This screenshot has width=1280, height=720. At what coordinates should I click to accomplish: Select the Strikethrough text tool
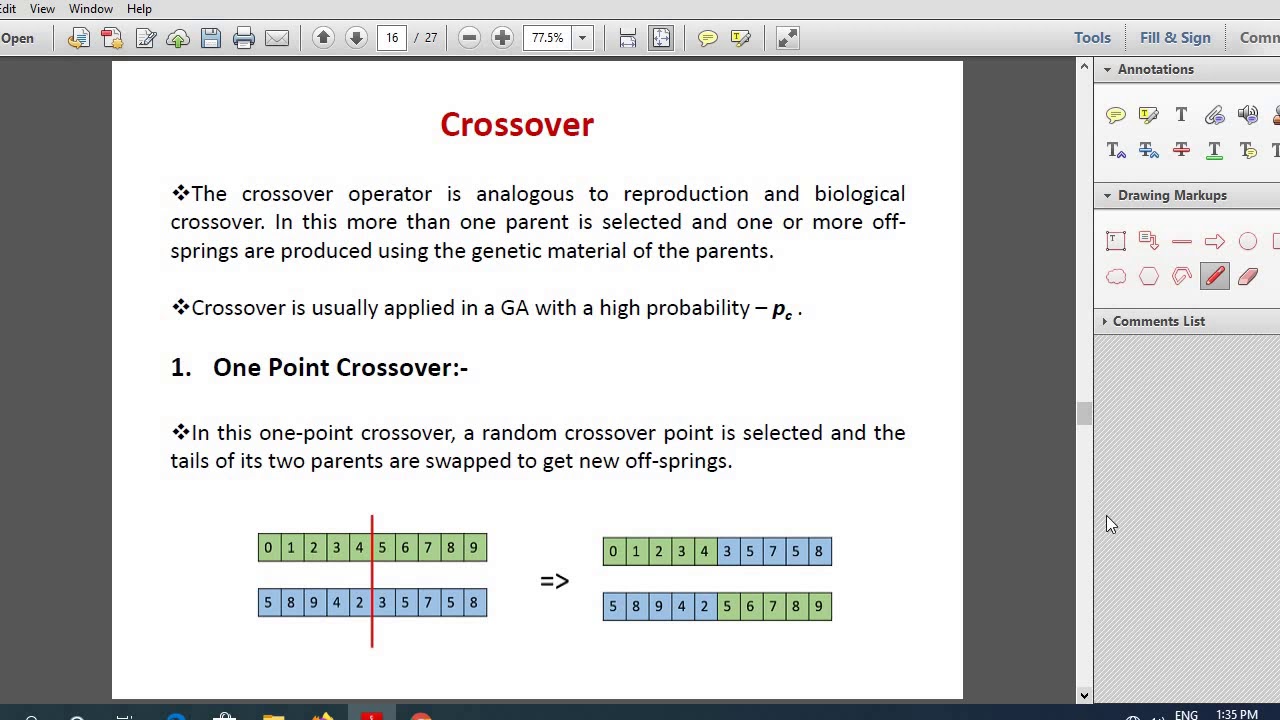(x=1182, y=150)
